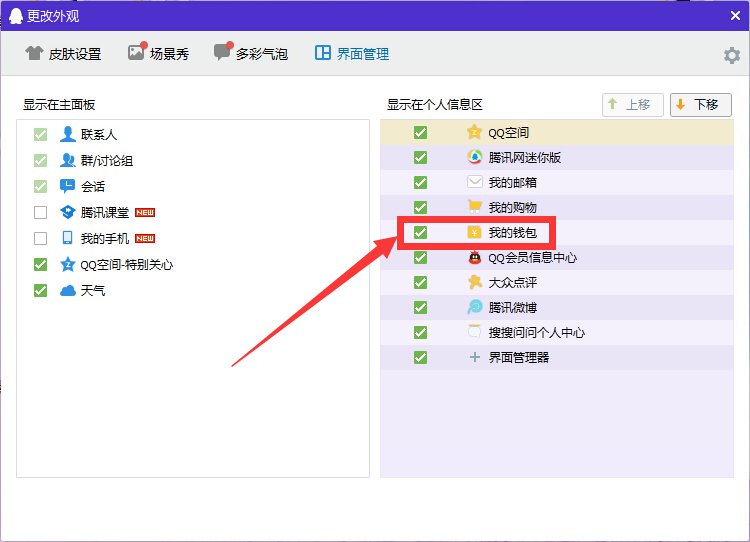Click the grayed 会话 checkbox
Image resolution: width=750 pixels, height=542 pixels.
41,186
